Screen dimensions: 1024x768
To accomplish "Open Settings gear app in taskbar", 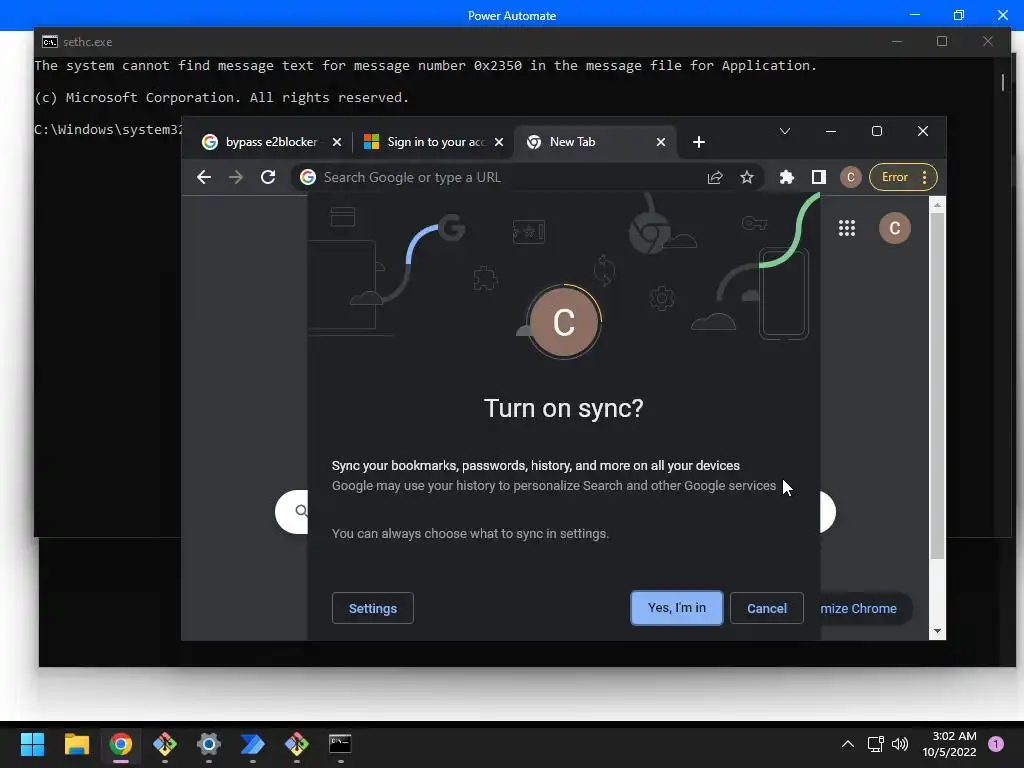I will pyautogui.click(x=208, y=744).
